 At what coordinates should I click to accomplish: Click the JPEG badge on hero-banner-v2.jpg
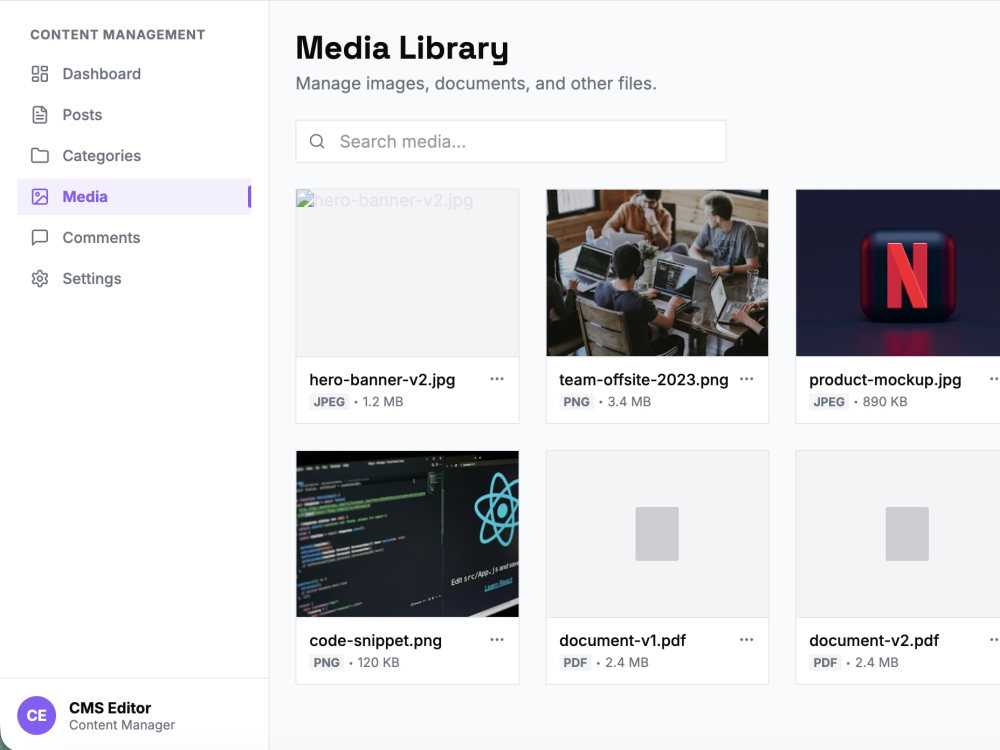[x=329, y=402]
